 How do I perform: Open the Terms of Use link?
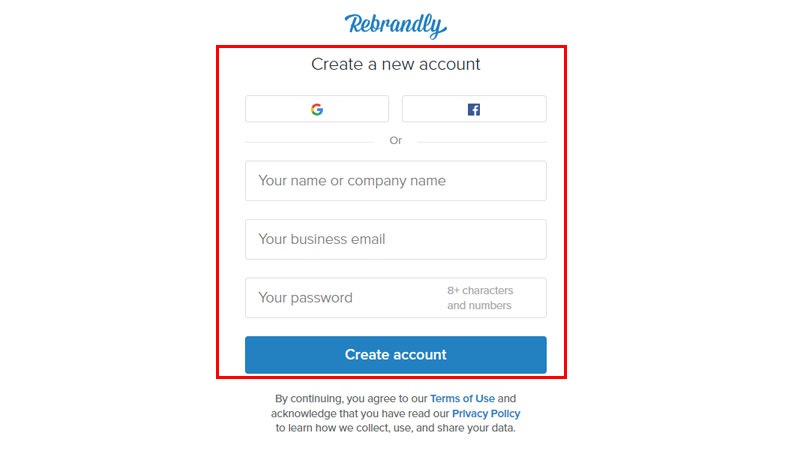tap(462, 398)
